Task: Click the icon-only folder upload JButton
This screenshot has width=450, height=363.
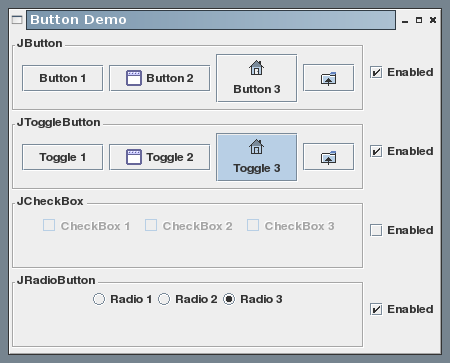Action: (x=328, y=78)
